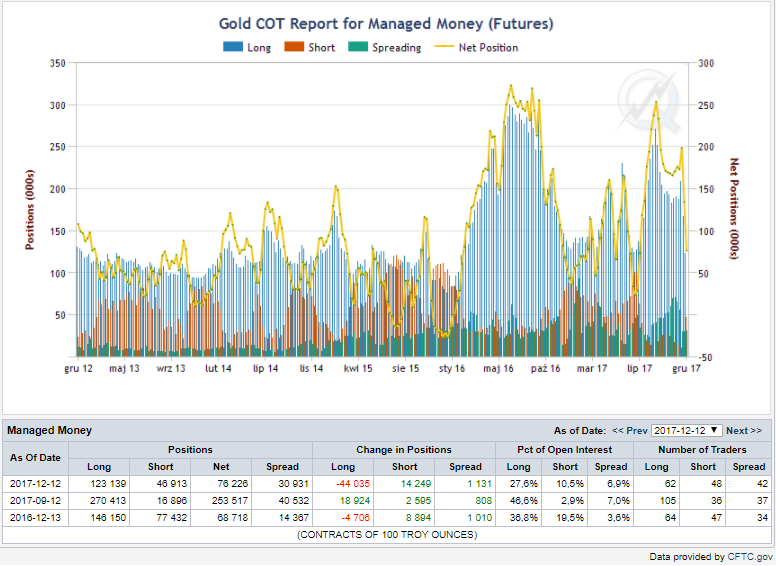This screenshot has height=566, width=776.
Task: Toggle the Long series in chart legend
Action: [x=247, y=47]
